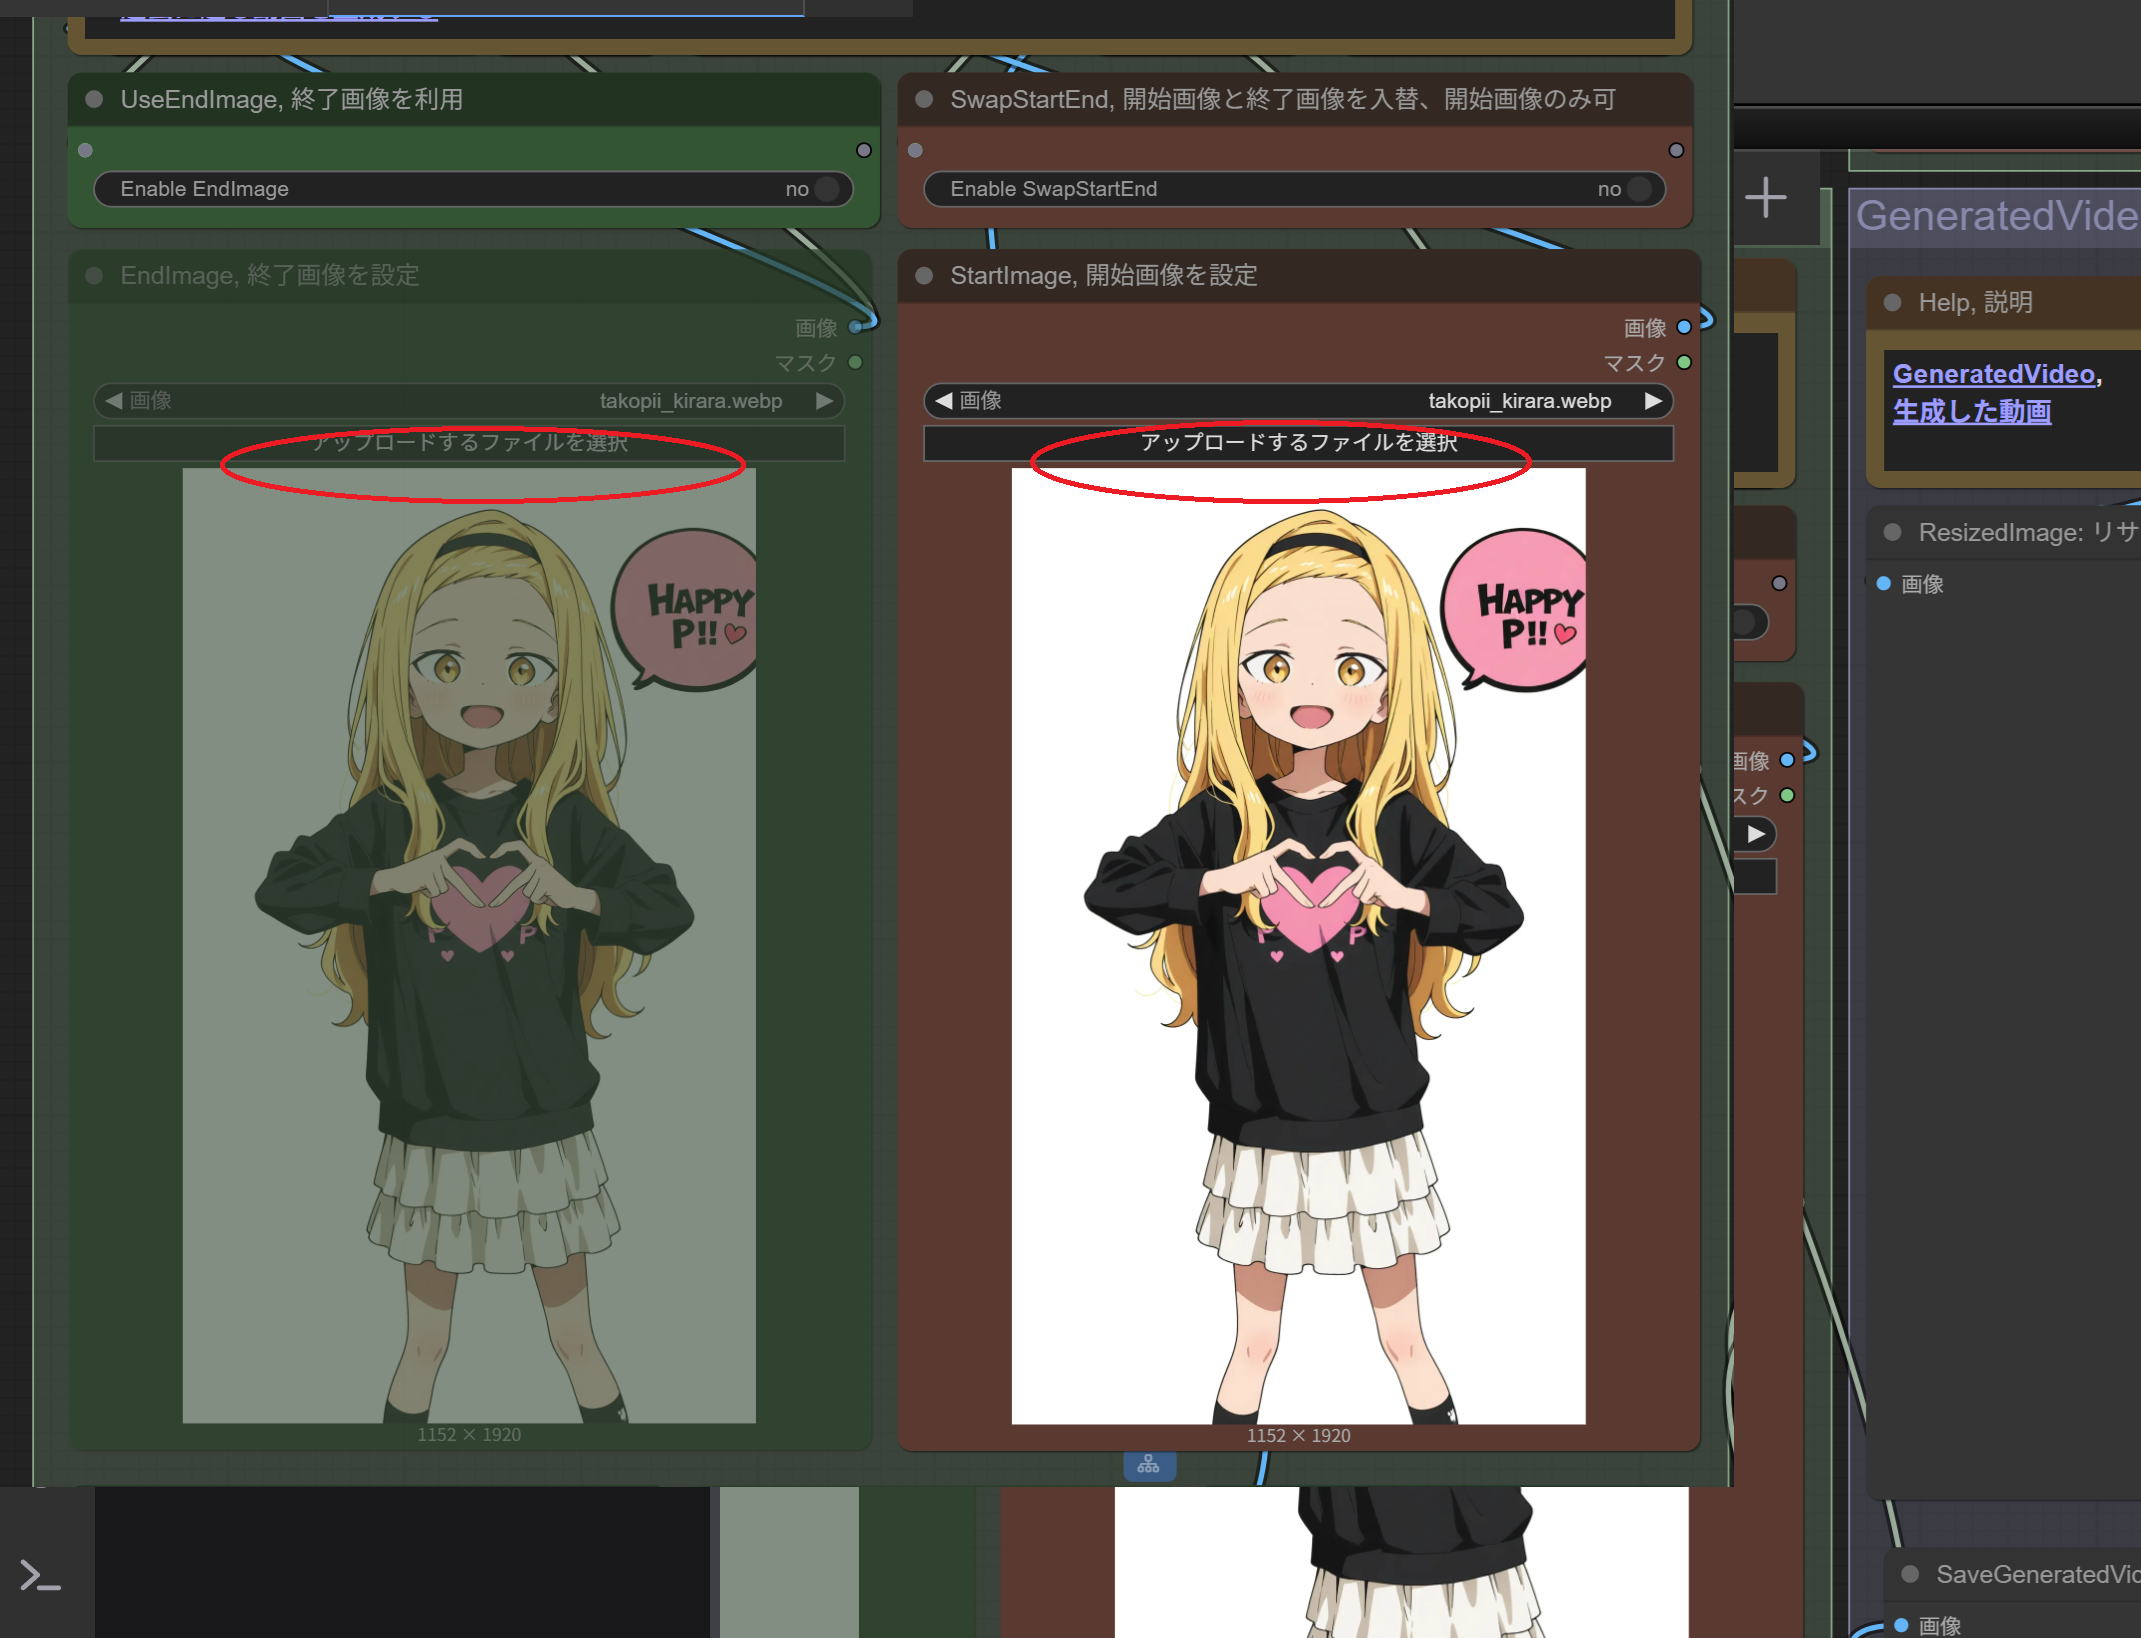This screenshot has width=2141, height=1638.
Task: Collapse the SwapStartEnd node title dot
Action: pos(924,99)
